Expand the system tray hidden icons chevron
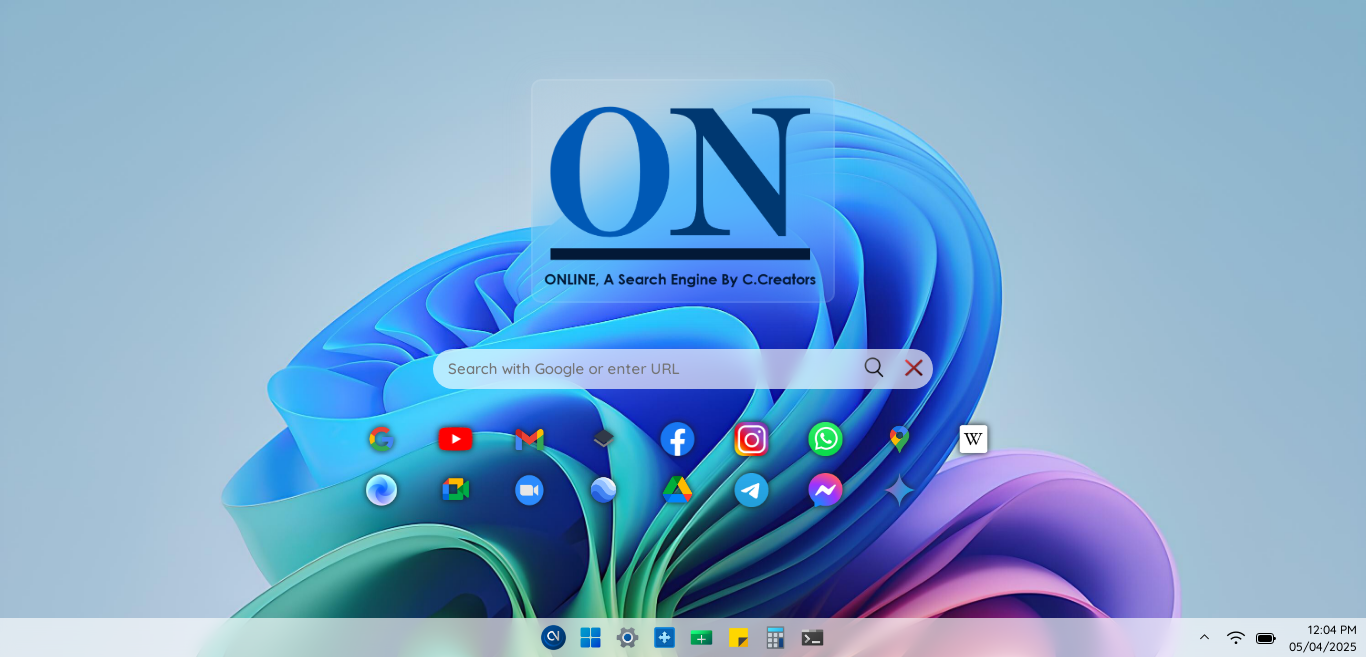 pyautogui.click(x=1204, y=638)
